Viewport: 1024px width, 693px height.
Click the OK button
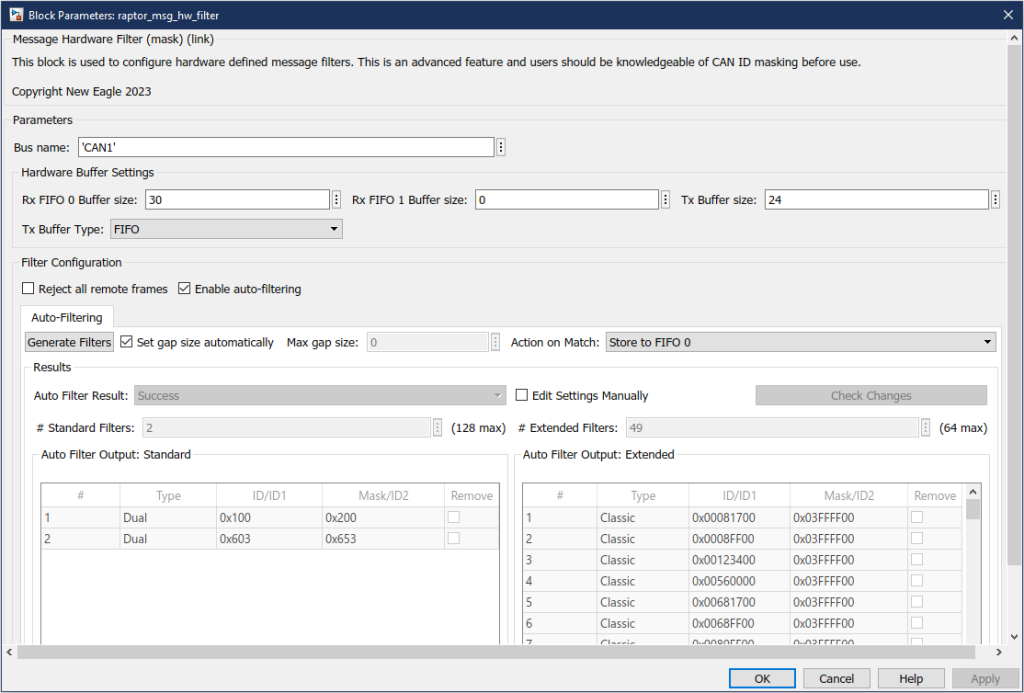tap(762, 679)
